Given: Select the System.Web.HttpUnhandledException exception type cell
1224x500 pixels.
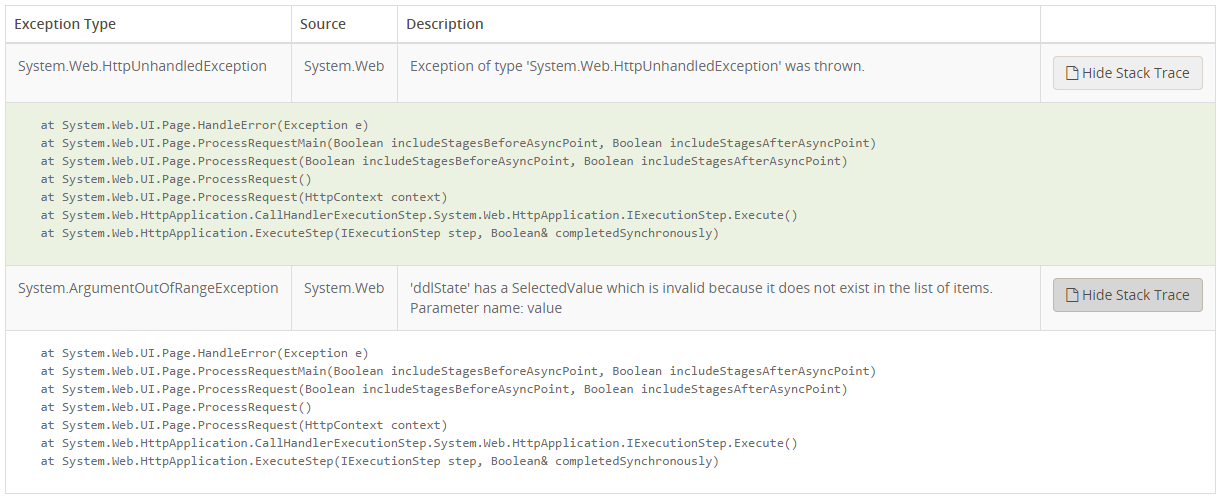Looking at the screenshot, I should click(x=142, y=66).
